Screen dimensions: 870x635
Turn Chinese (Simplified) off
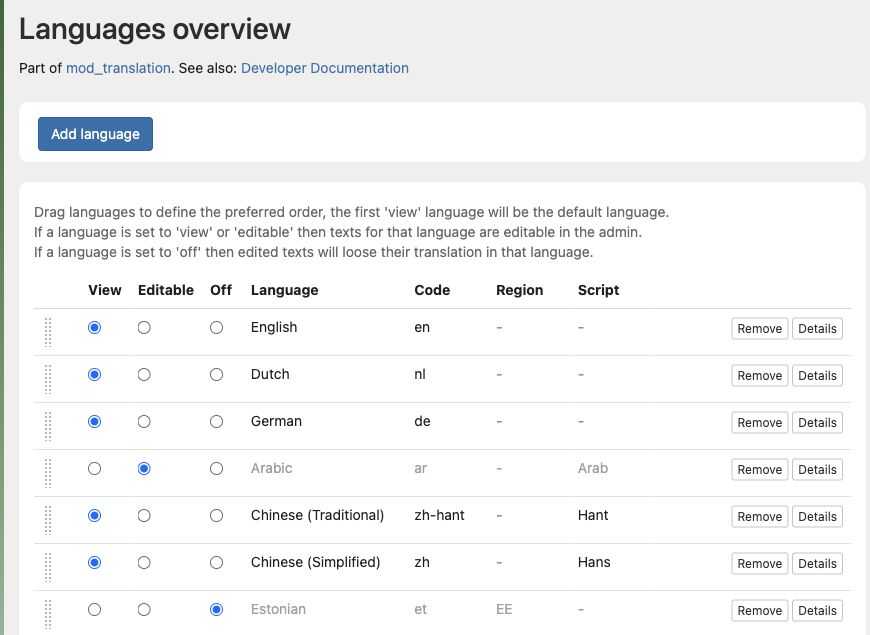coord(216,563)
